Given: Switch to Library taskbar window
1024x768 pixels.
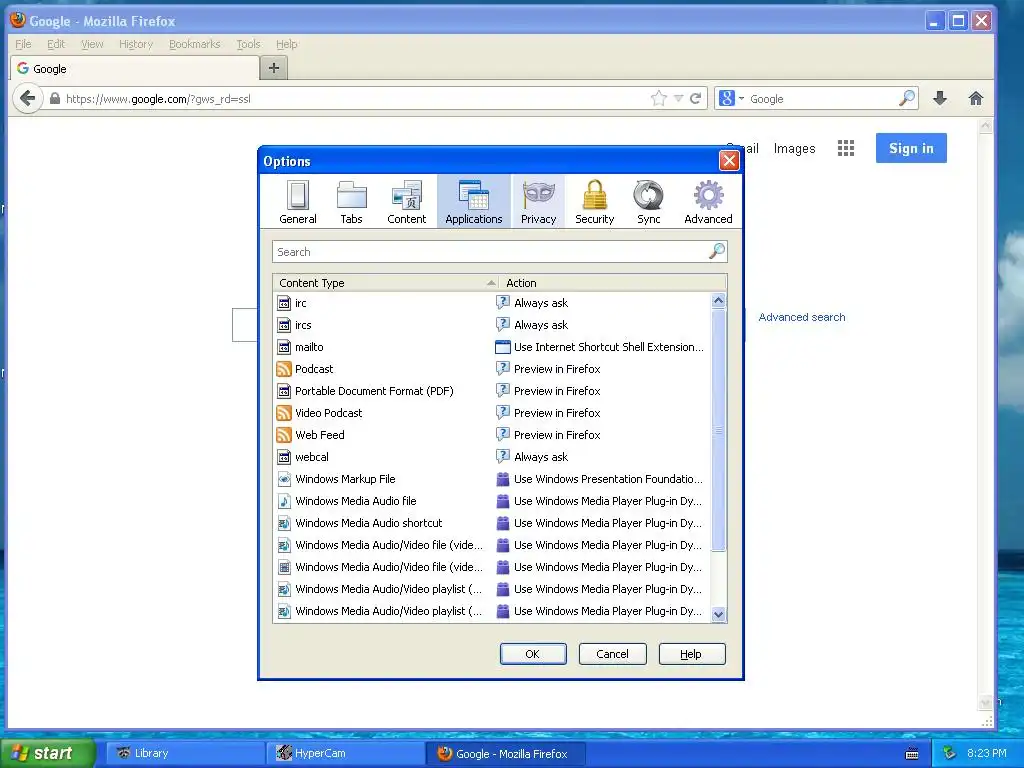Looking at the screenshot, I should pos(185,753).
